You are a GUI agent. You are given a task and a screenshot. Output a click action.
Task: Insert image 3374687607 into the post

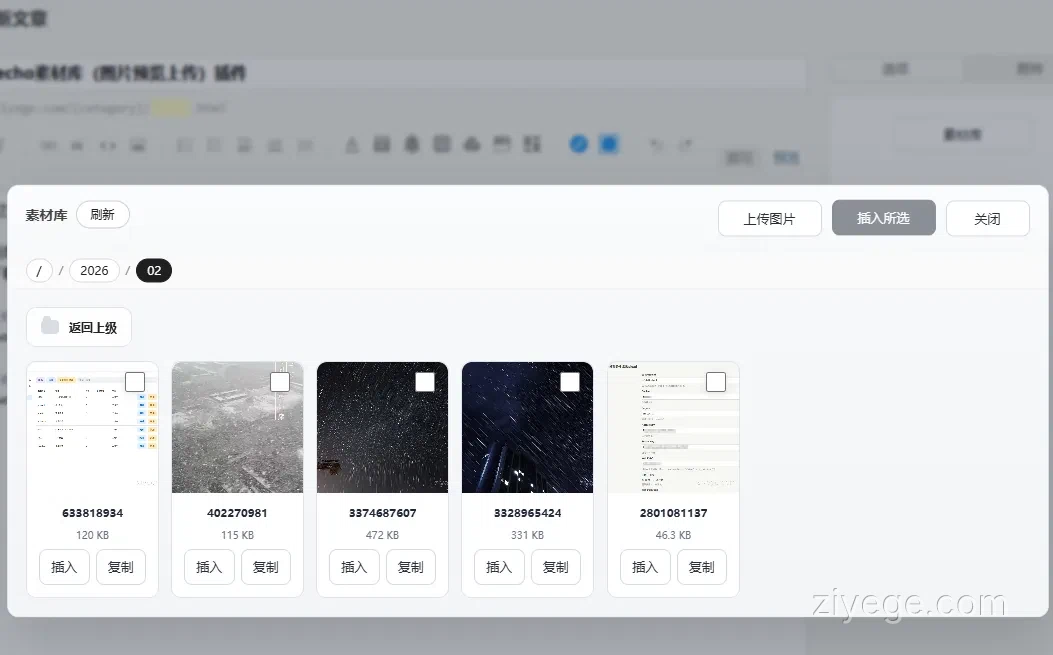click(354, 567)
